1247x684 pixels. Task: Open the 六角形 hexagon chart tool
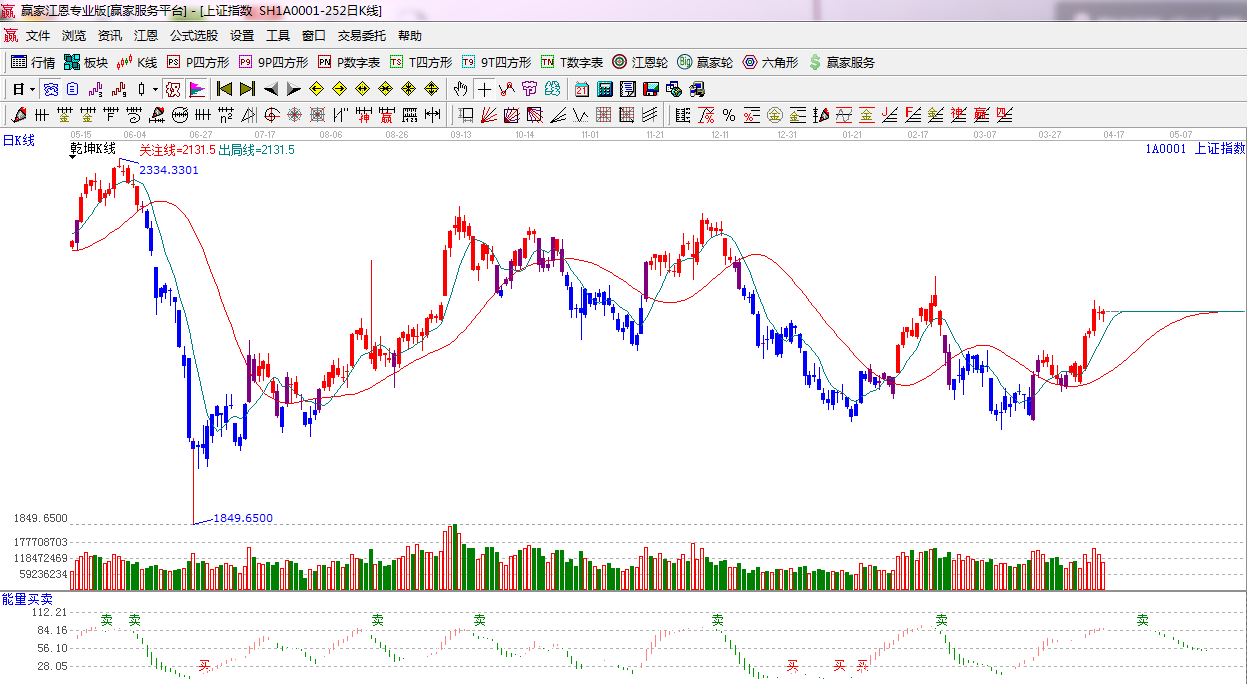pyautogui.click(x=770, y=62)
